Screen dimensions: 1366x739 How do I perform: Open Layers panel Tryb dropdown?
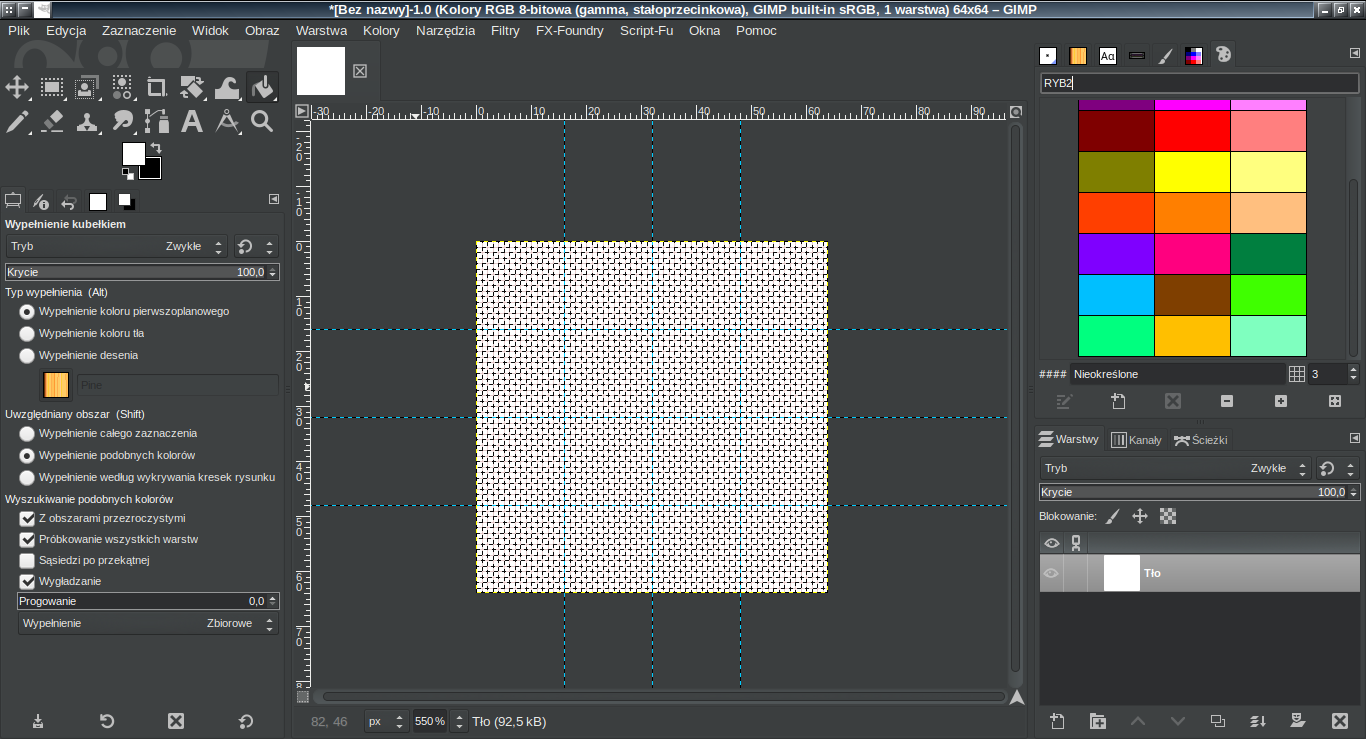click(x=1175, y=468)
